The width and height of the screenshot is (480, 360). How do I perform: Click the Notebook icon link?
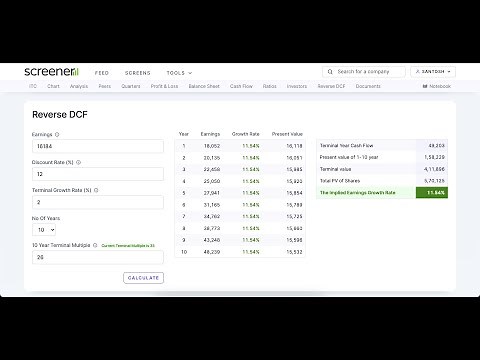pyautogui.click(x=437, y=86)
